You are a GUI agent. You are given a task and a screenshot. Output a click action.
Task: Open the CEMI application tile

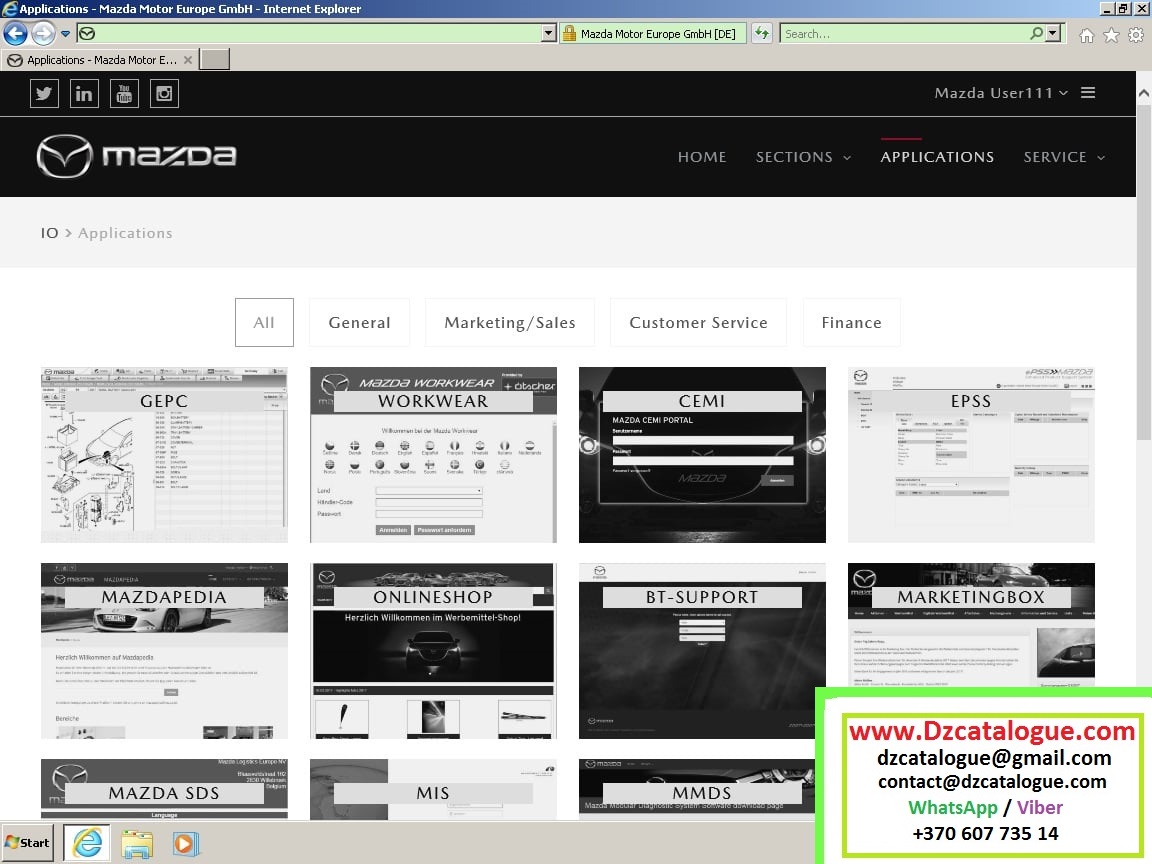tap(702, 455)
